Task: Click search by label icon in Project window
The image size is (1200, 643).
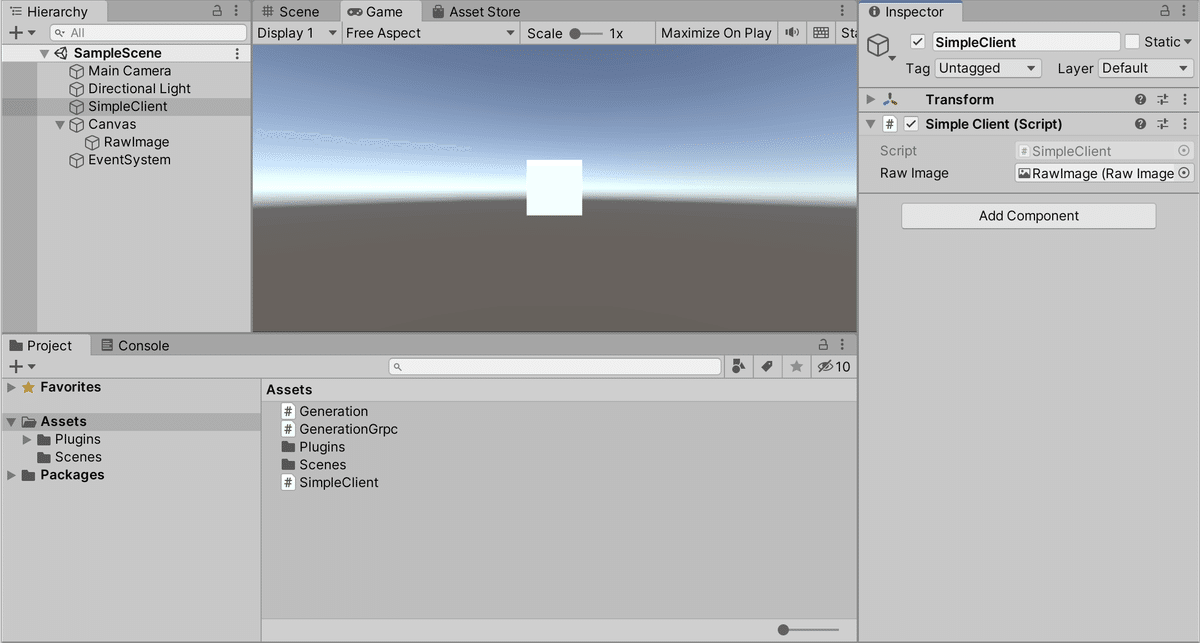Action: pyautogui.click(x=767, y=366)
